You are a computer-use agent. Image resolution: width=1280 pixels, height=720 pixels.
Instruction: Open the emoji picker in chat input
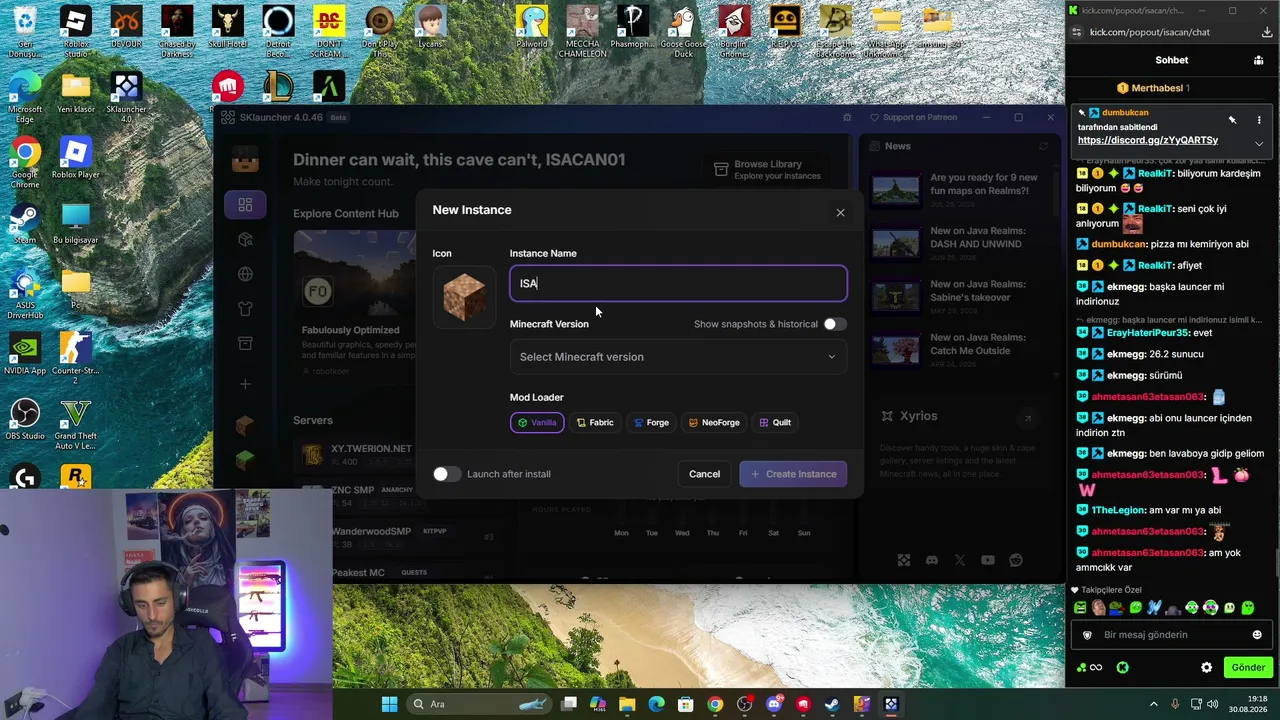1257,635
